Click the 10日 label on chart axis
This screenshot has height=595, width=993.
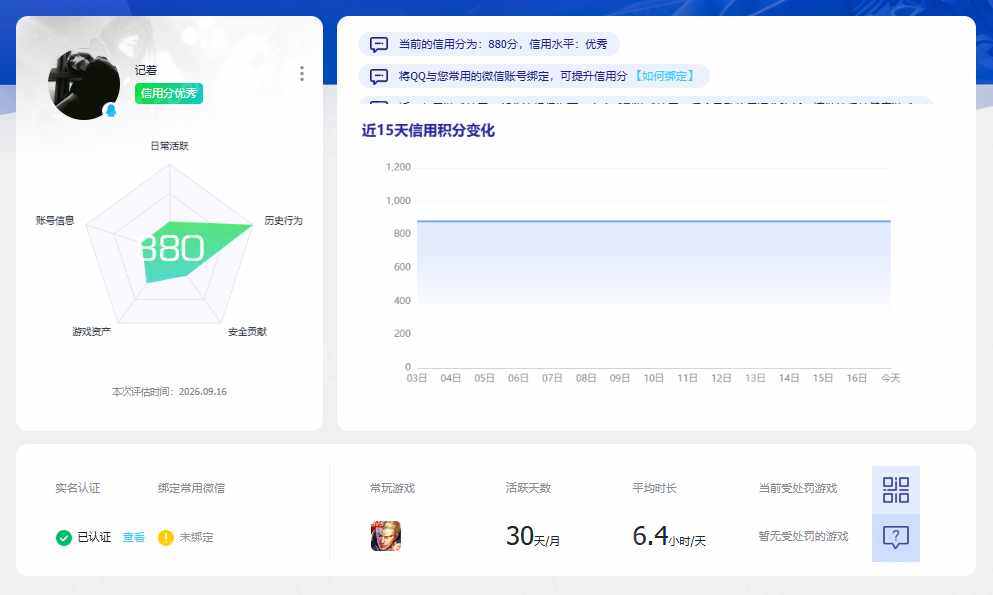(654, 378)
